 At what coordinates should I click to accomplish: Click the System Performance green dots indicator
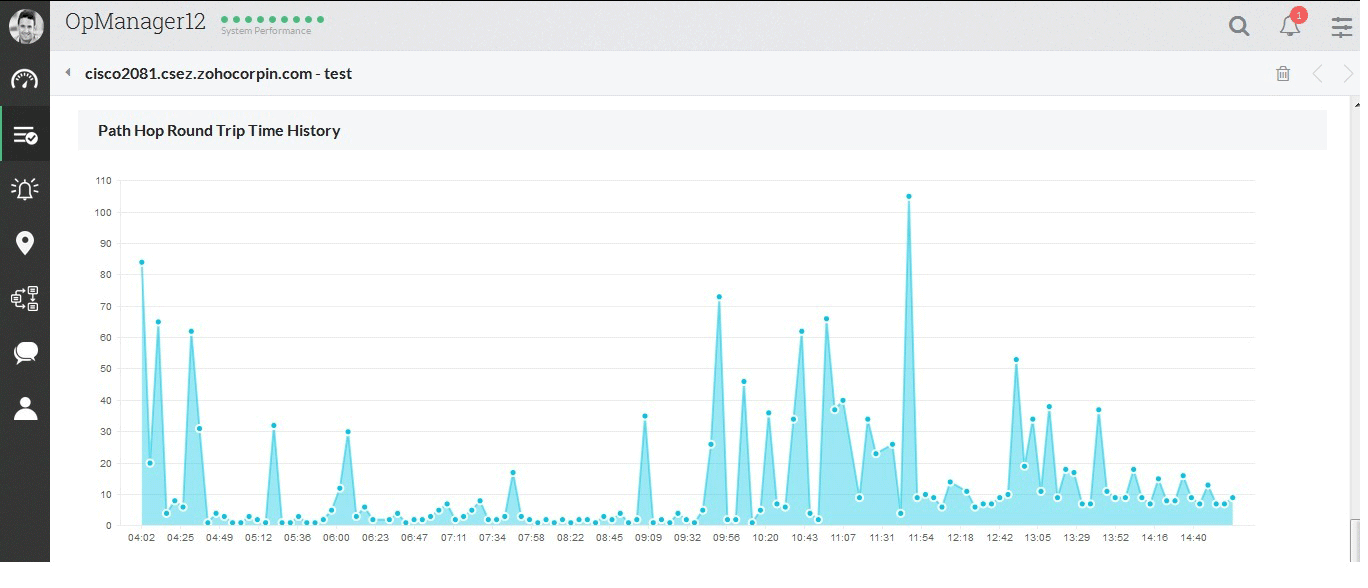272,20
